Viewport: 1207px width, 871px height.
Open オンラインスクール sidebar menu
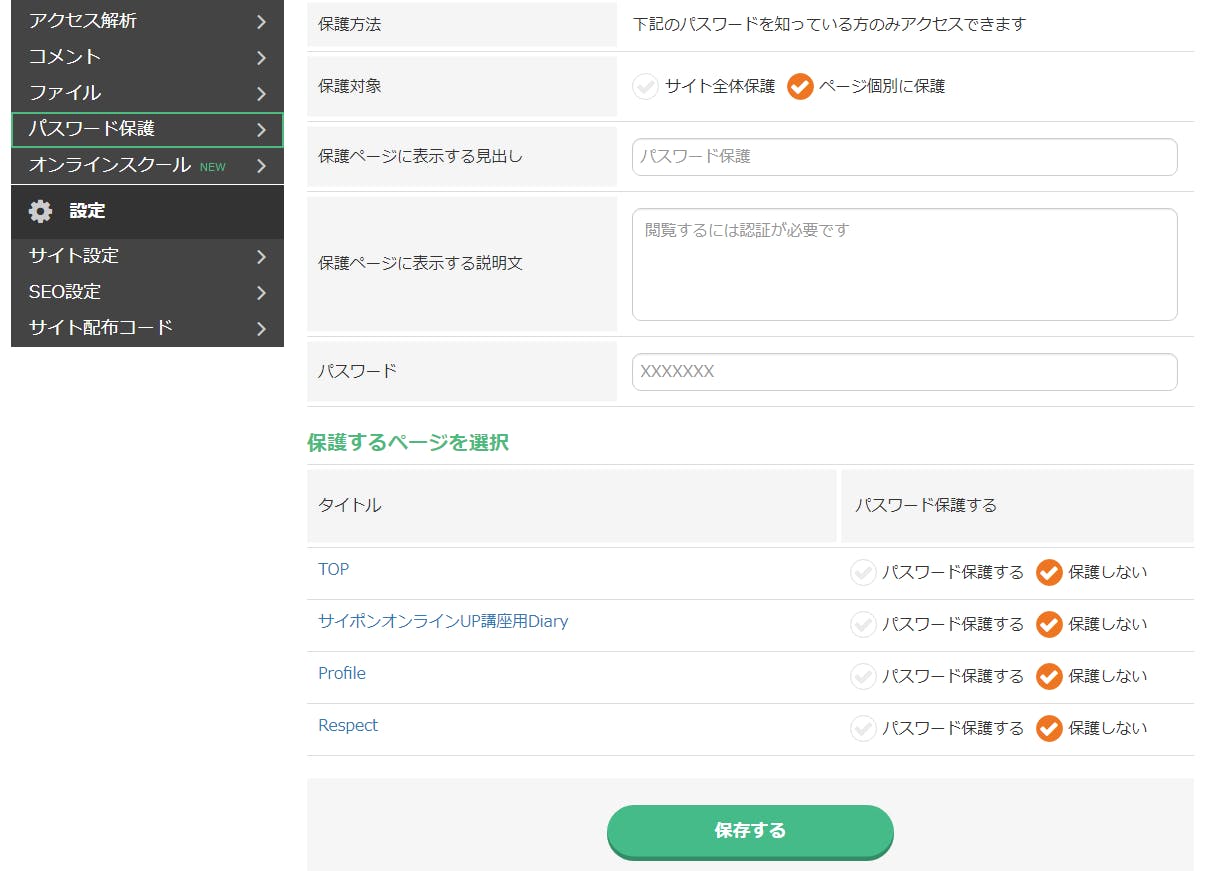[x=110, y=165]
